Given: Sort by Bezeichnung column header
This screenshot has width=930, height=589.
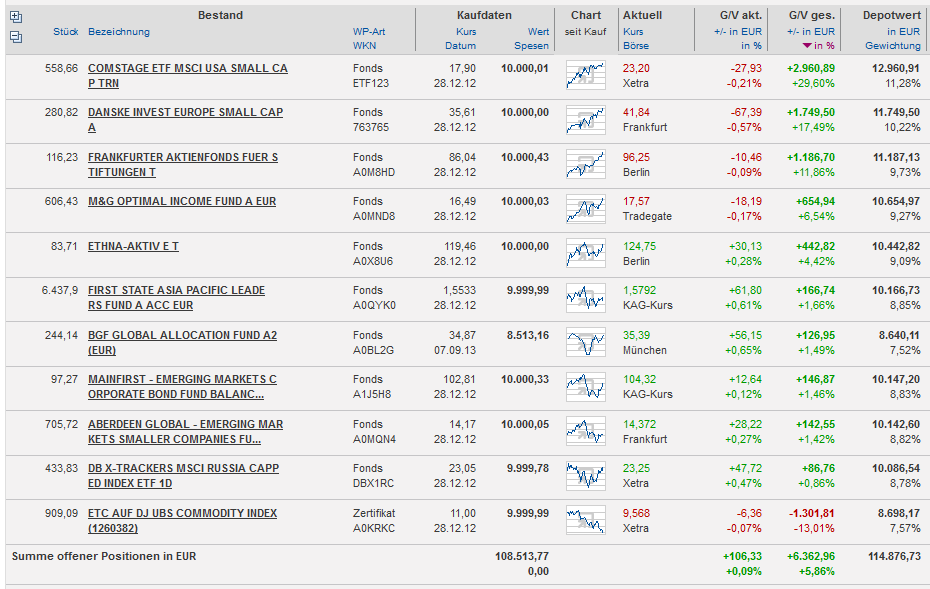Looking at the screenshot, I should pyautogui.click(x=119, y=31).
